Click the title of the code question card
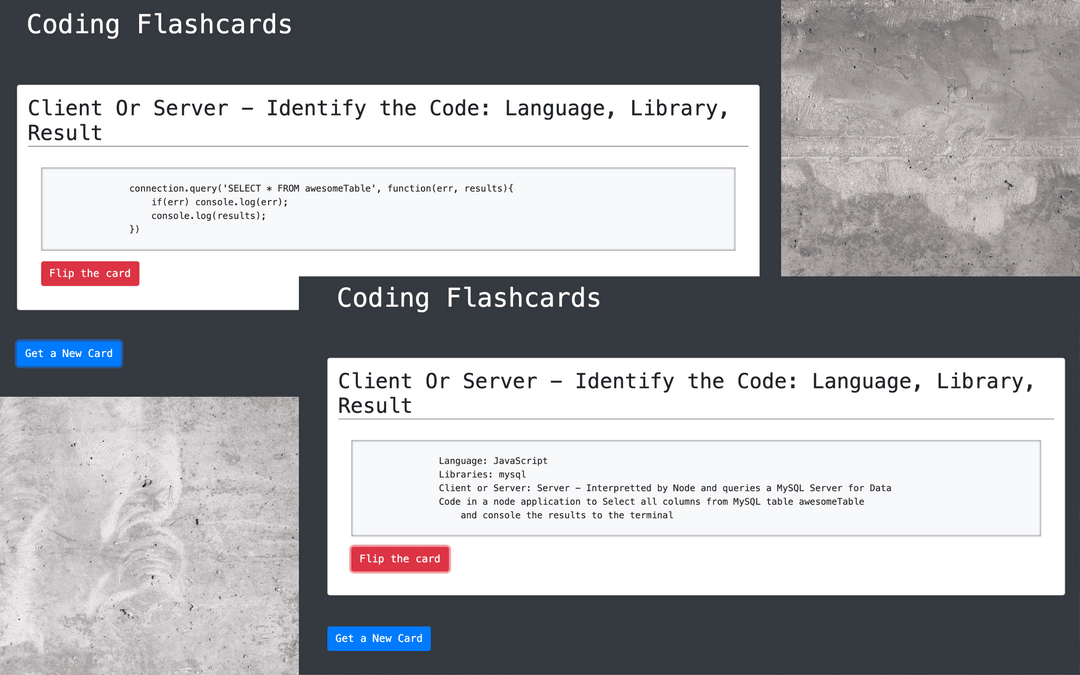The image size is (1080, 675). [378, 120]
